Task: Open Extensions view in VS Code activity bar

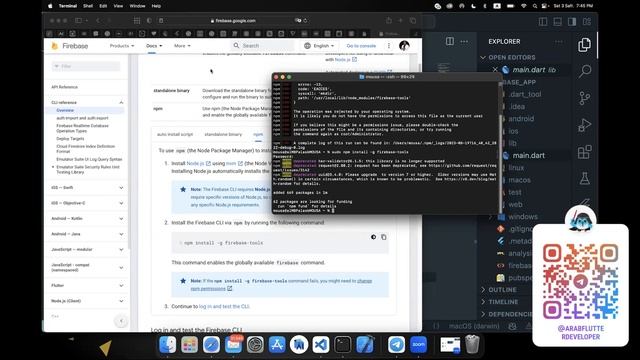Action: click(x=584, y=152)
